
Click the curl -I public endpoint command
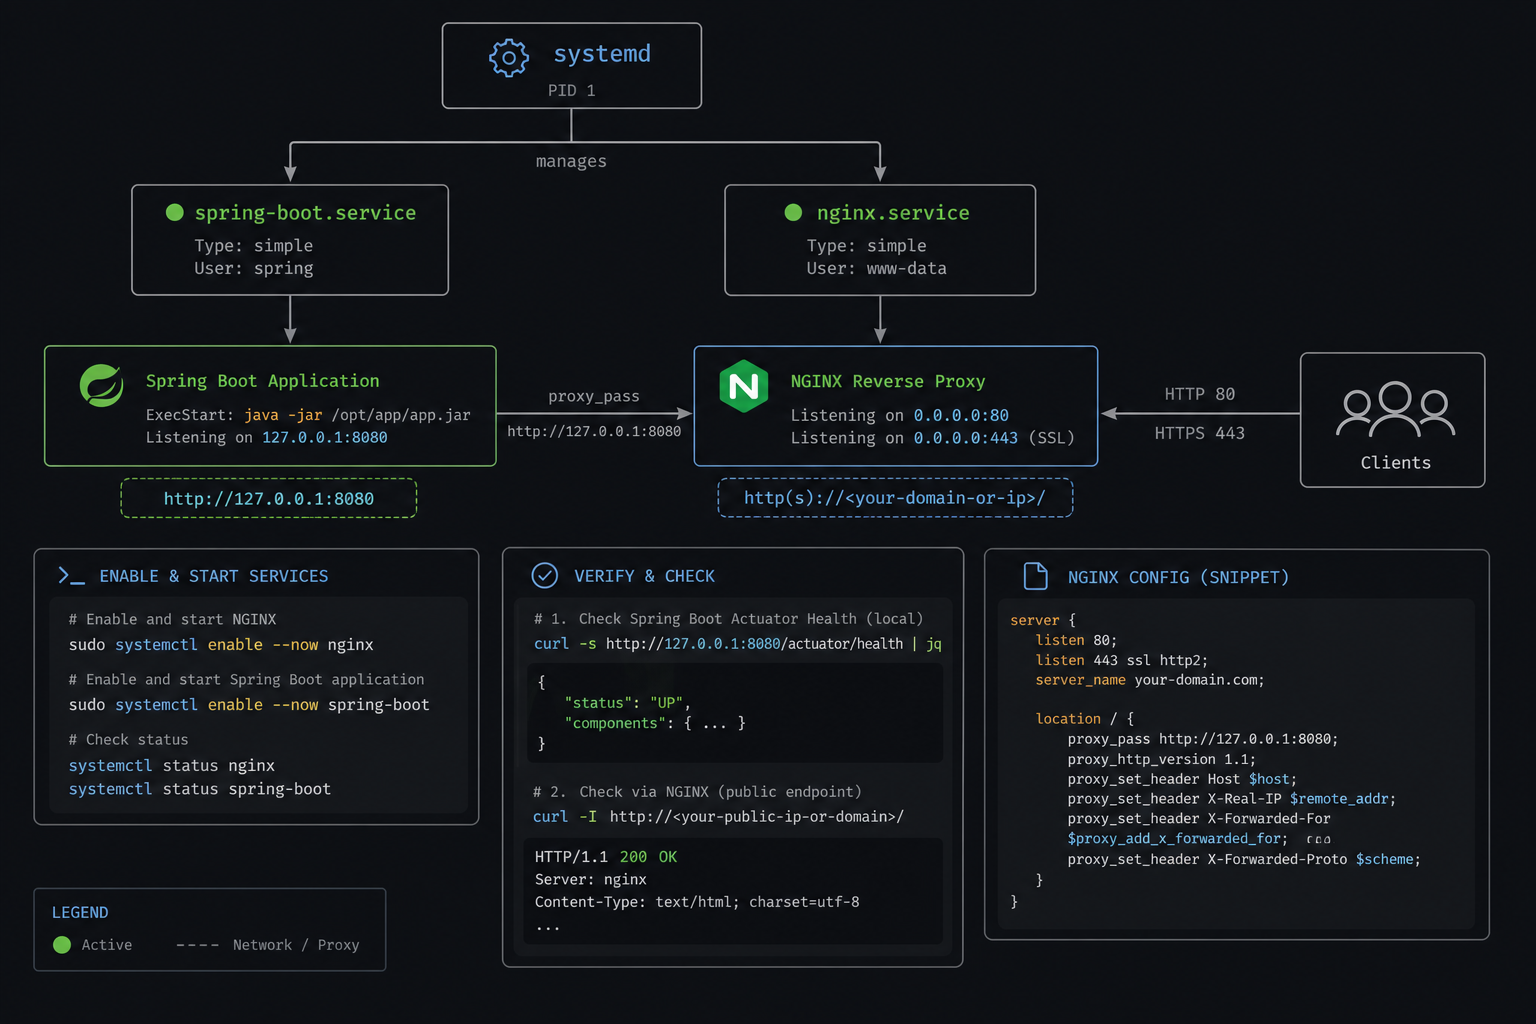719,817
